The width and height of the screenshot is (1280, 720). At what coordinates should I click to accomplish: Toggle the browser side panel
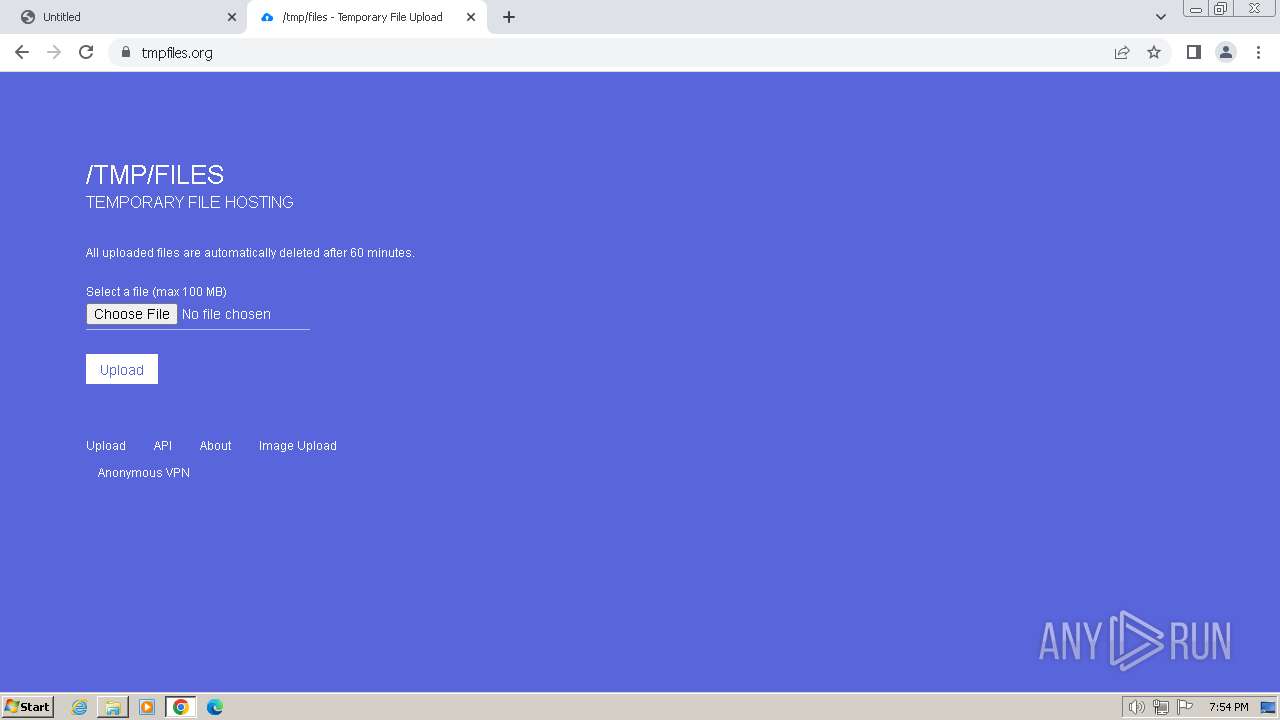pyautogui.click(x=1193, y=52)
